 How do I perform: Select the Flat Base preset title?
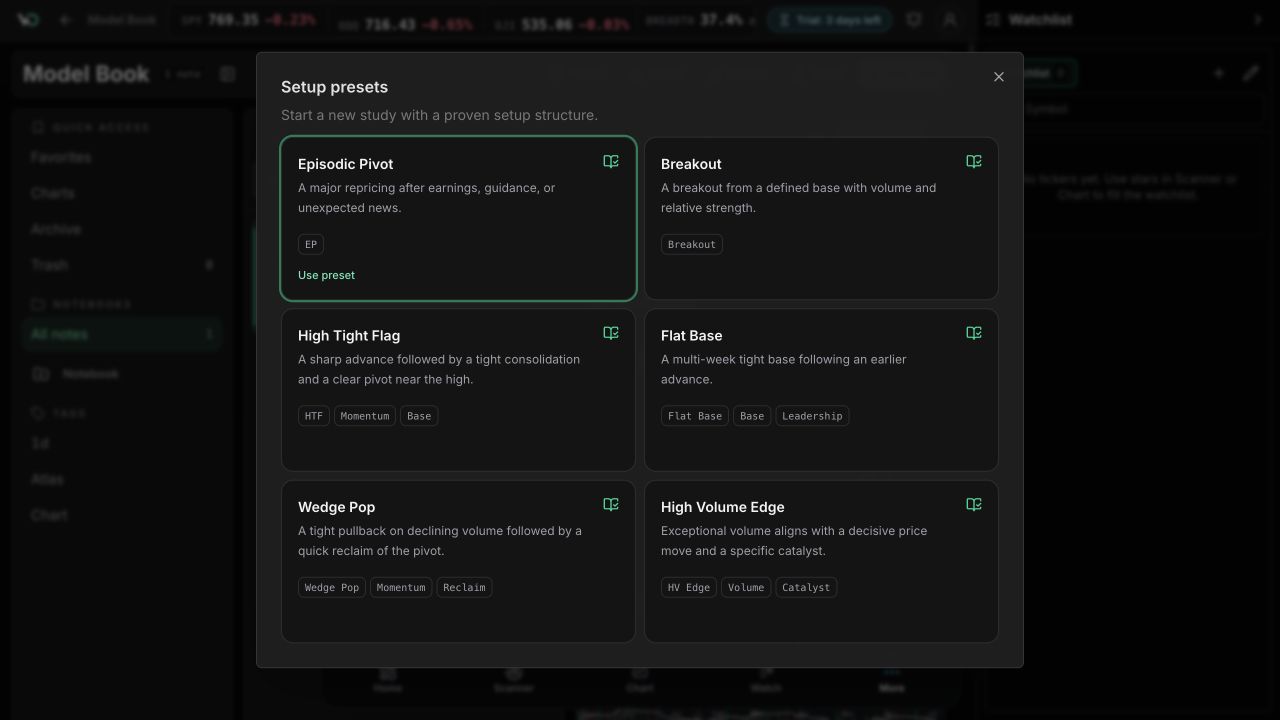[x=691, y=336]
